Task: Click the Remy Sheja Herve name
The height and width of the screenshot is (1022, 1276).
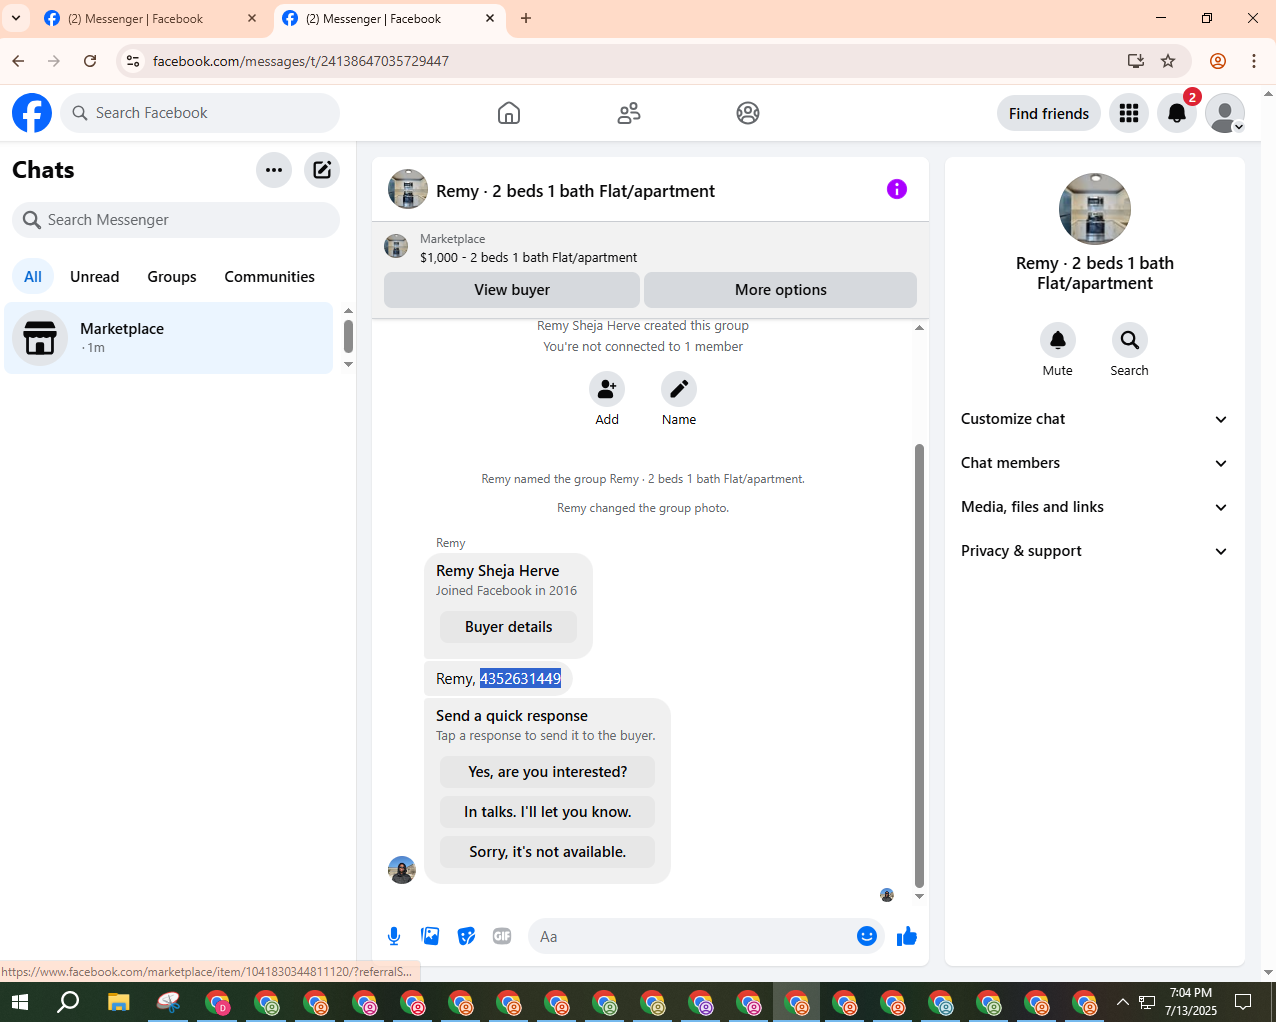Action: [x=498, y=571]
